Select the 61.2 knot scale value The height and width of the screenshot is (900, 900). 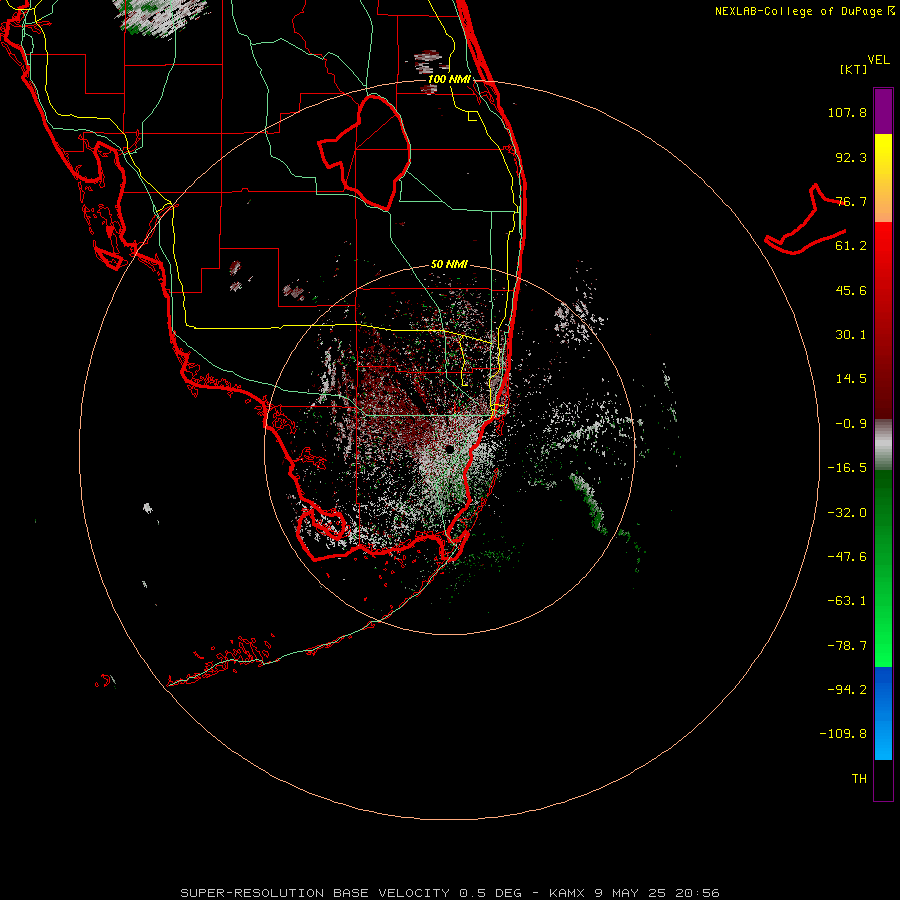coord(851,246)
